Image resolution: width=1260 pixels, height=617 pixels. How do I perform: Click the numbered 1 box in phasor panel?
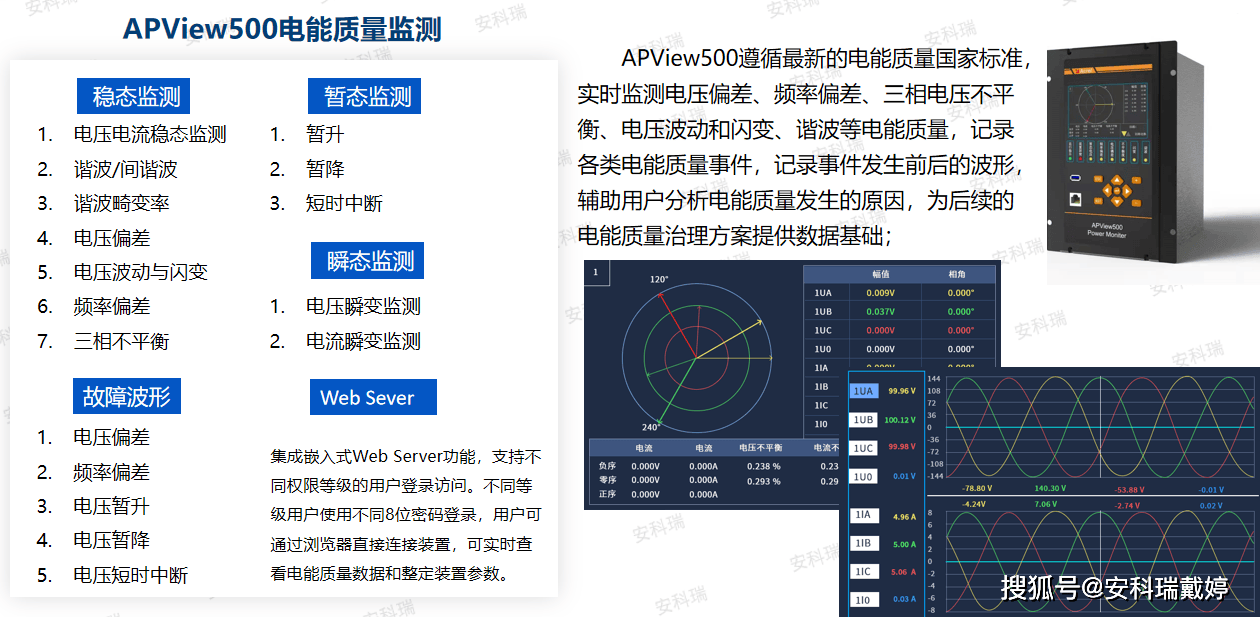click(x=597, y=273)
